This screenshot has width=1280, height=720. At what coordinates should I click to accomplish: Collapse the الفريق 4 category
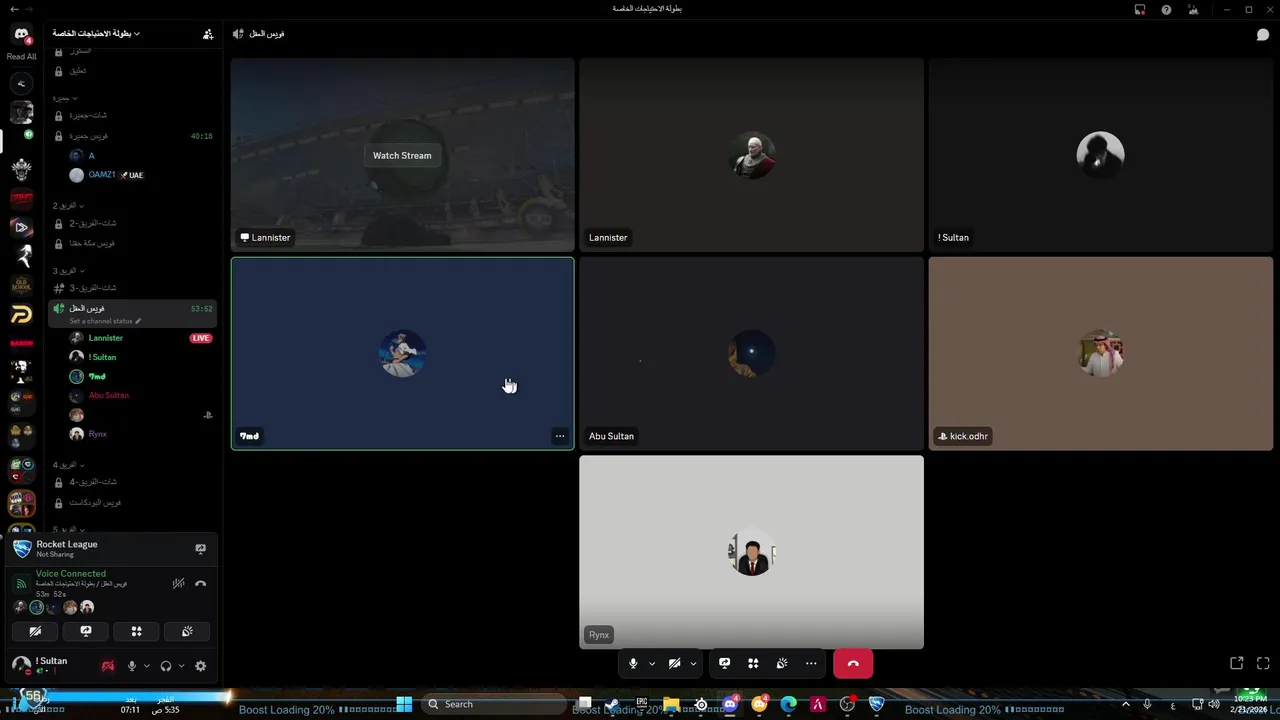(68, 465)
